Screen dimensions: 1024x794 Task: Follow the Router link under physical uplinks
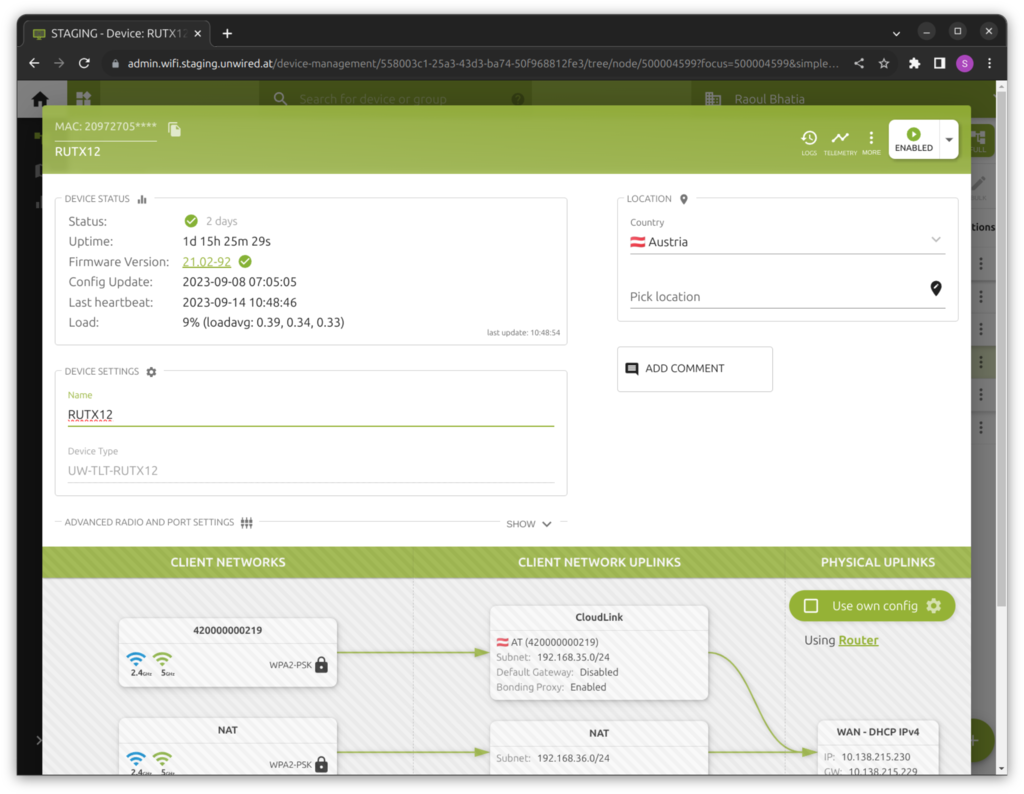coord(858,640)
